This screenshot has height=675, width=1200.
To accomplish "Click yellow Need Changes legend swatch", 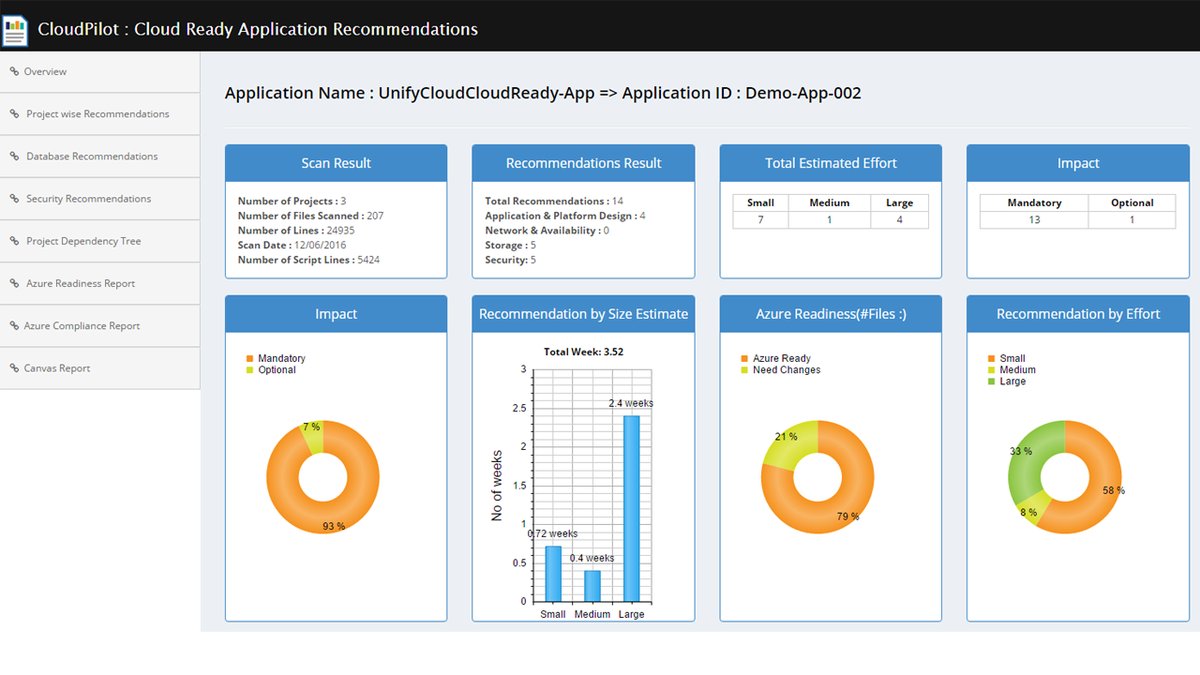I will [x=745, y=370].
